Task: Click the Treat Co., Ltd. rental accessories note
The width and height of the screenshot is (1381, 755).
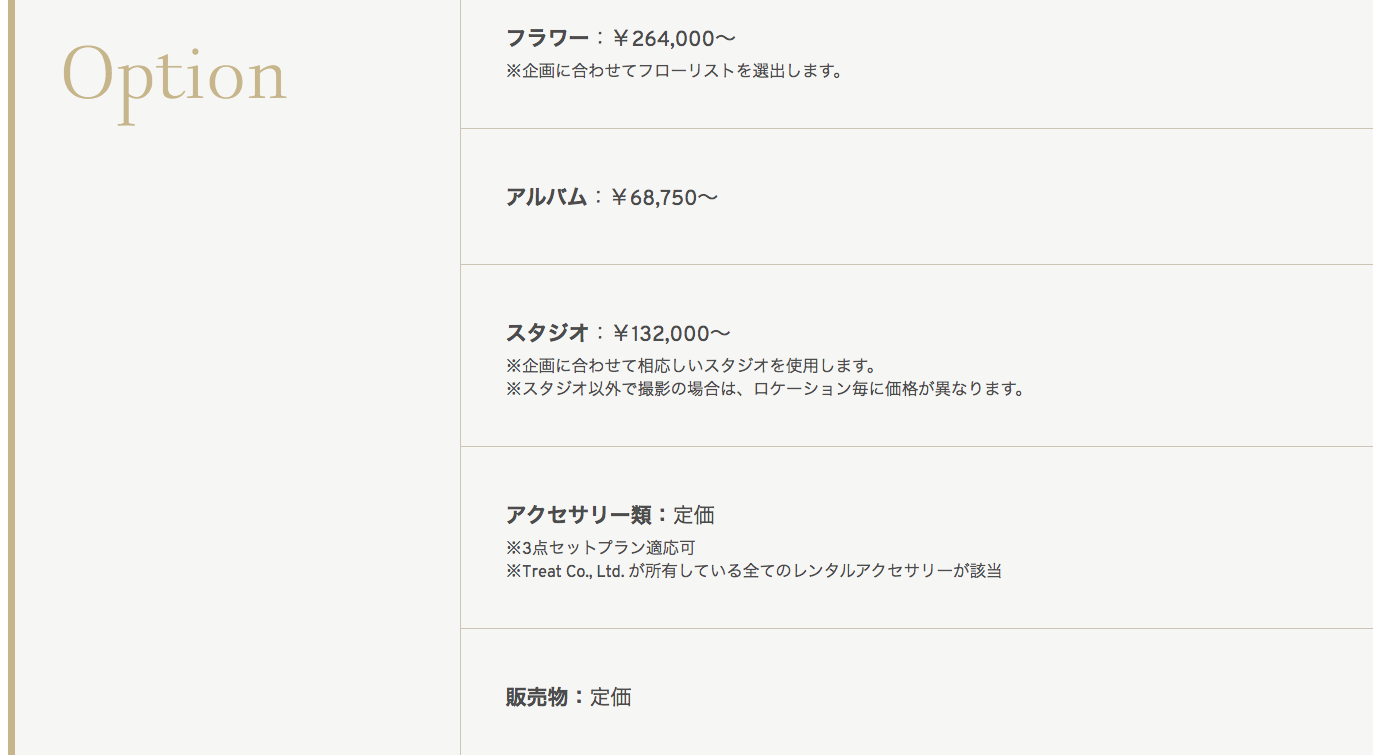Action: (754, 571)
